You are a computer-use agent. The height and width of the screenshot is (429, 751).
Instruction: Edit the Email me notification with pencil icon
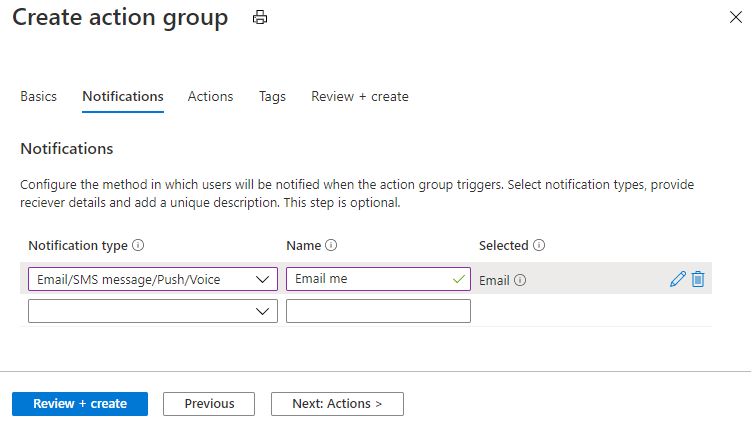pyautogui.click(x=678, y=279)
